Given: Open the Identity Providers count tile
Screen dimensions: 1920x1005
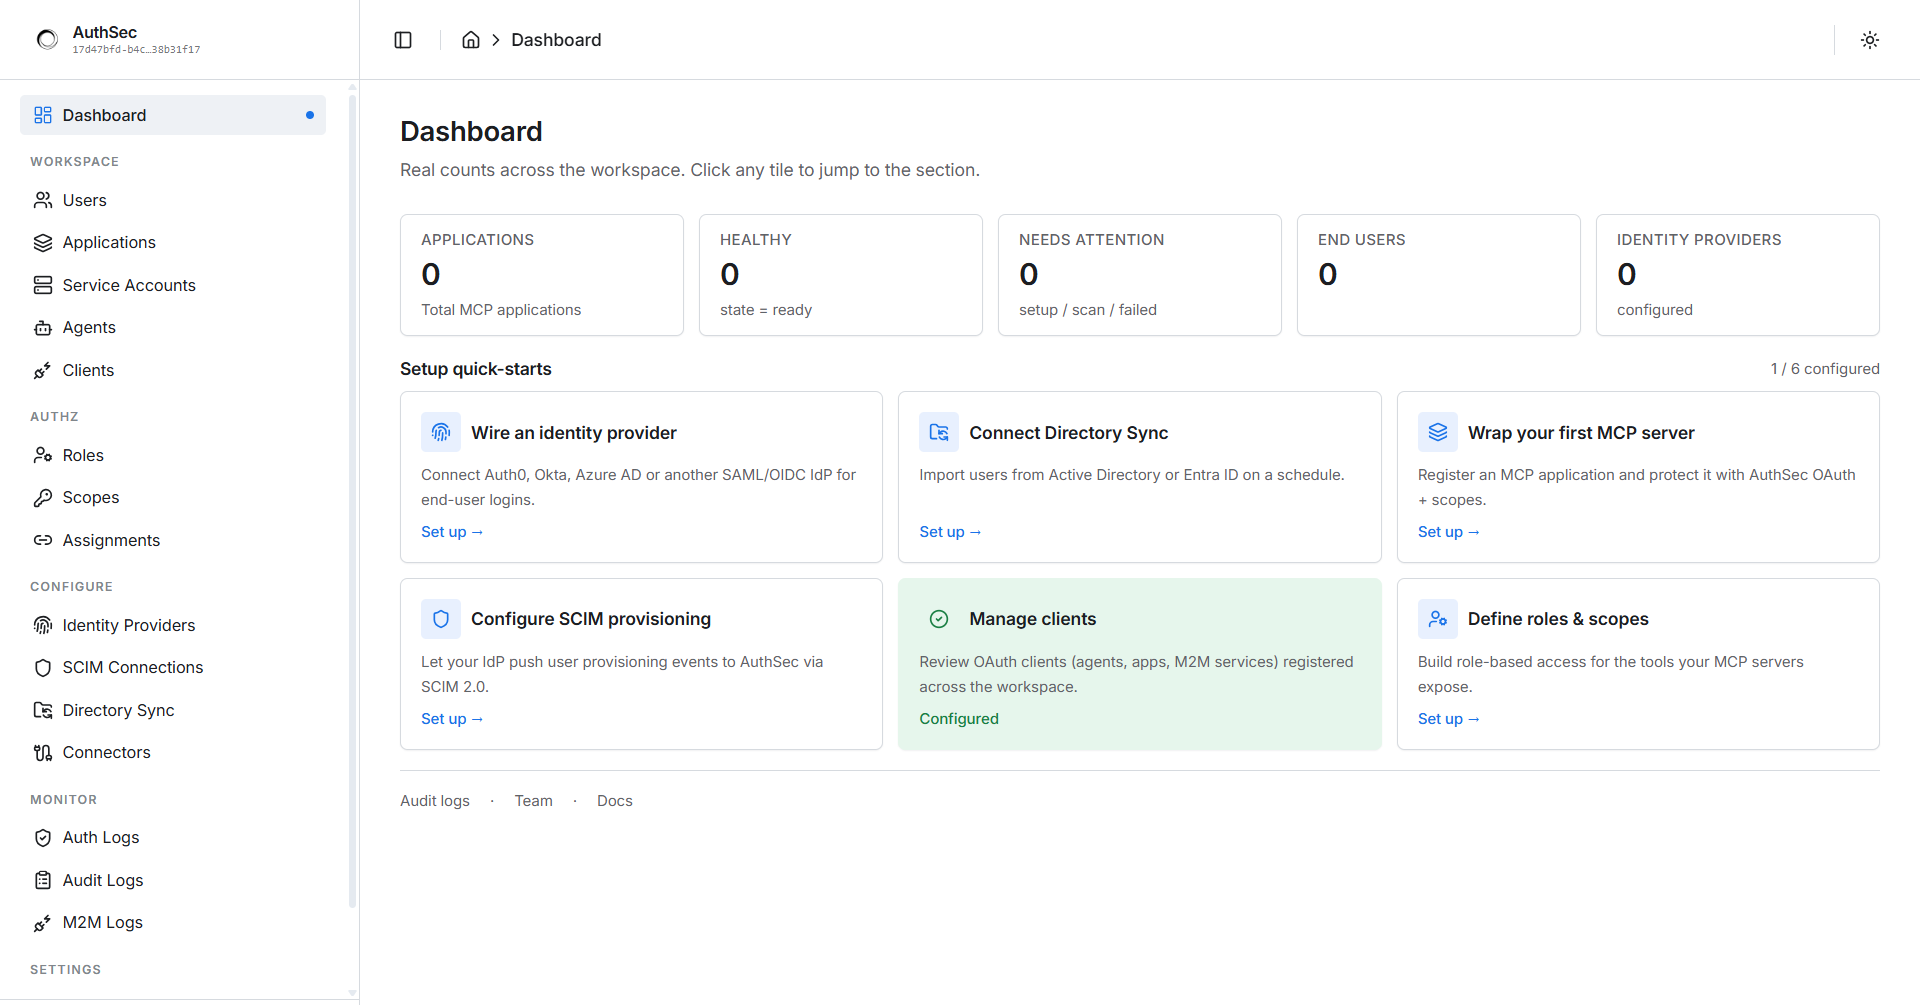Looking at the screenshot, I should coord(1738,275).
